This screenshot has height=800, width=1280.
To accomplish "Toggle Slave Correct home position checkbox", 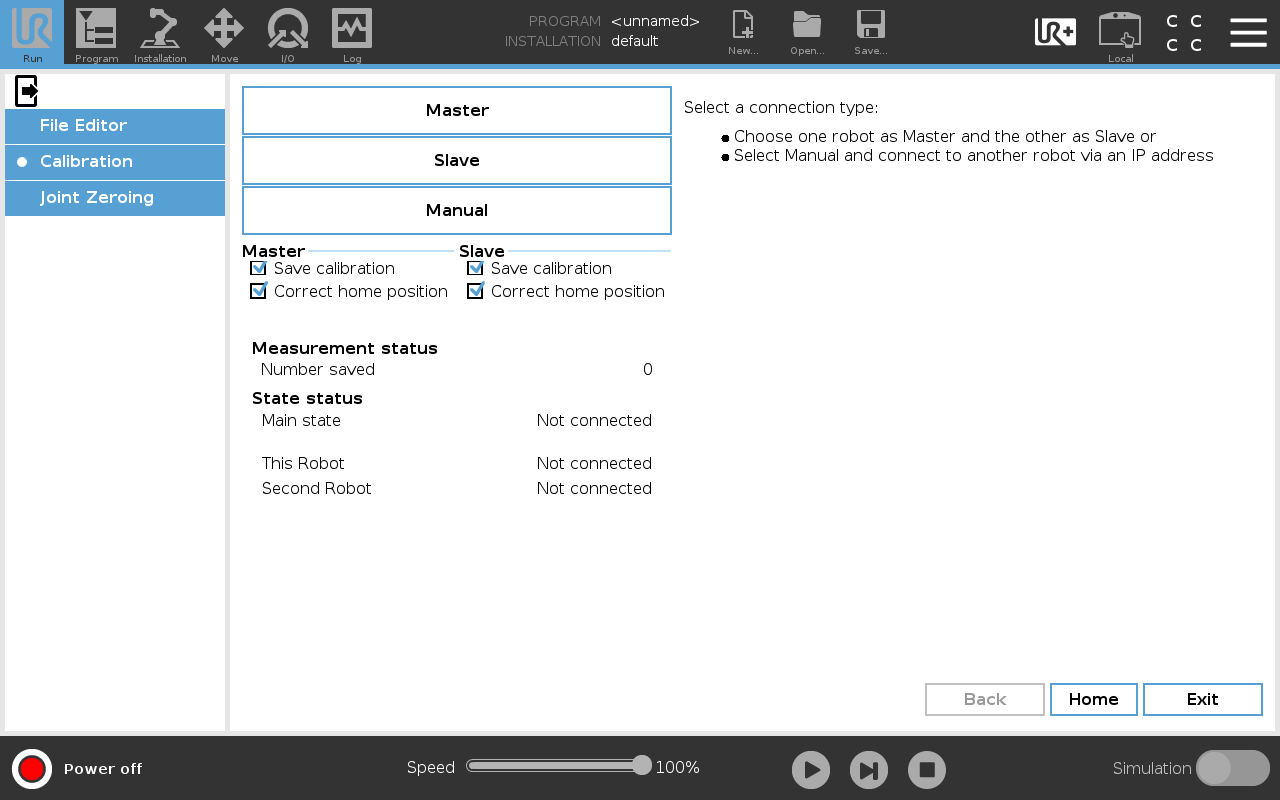I will pyautogui.click(x=475, y=291).
